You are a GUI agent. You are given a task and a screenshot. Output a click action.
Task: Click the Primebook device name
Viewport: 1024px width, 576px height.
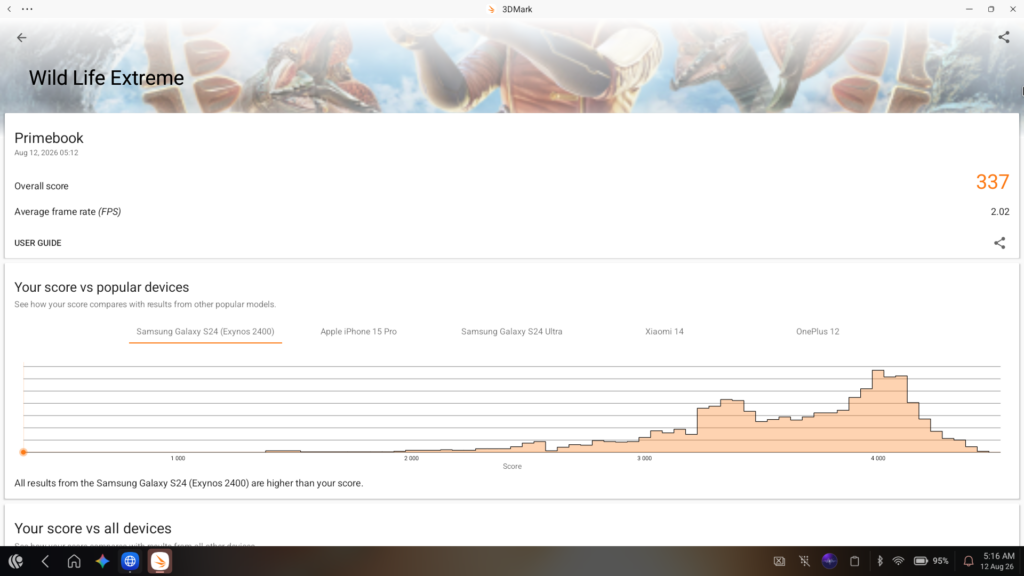49,138
